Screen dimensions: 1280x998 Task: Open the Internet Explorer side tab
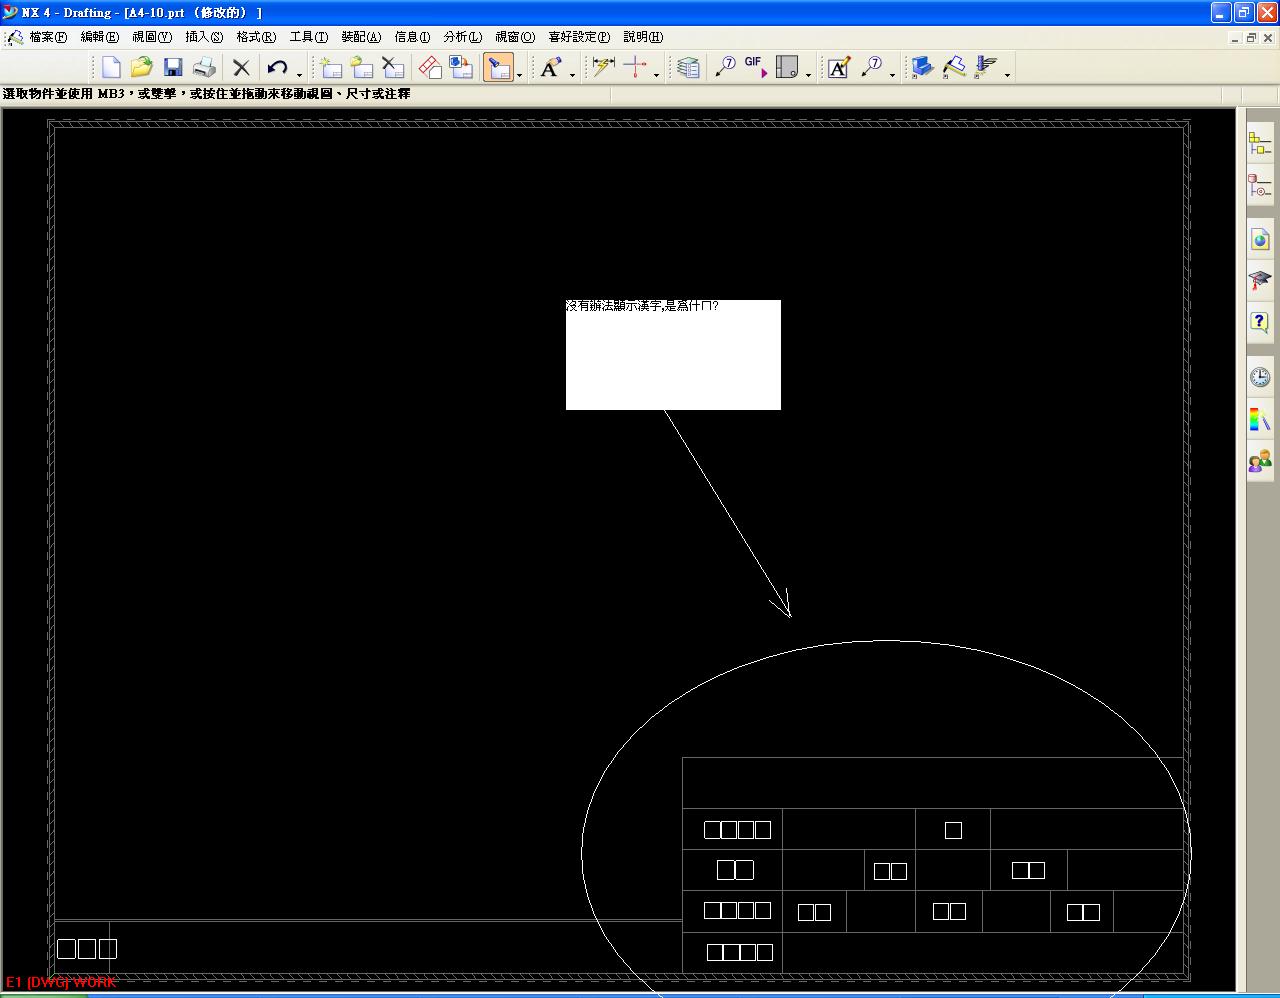click(x=1260, y=240)
